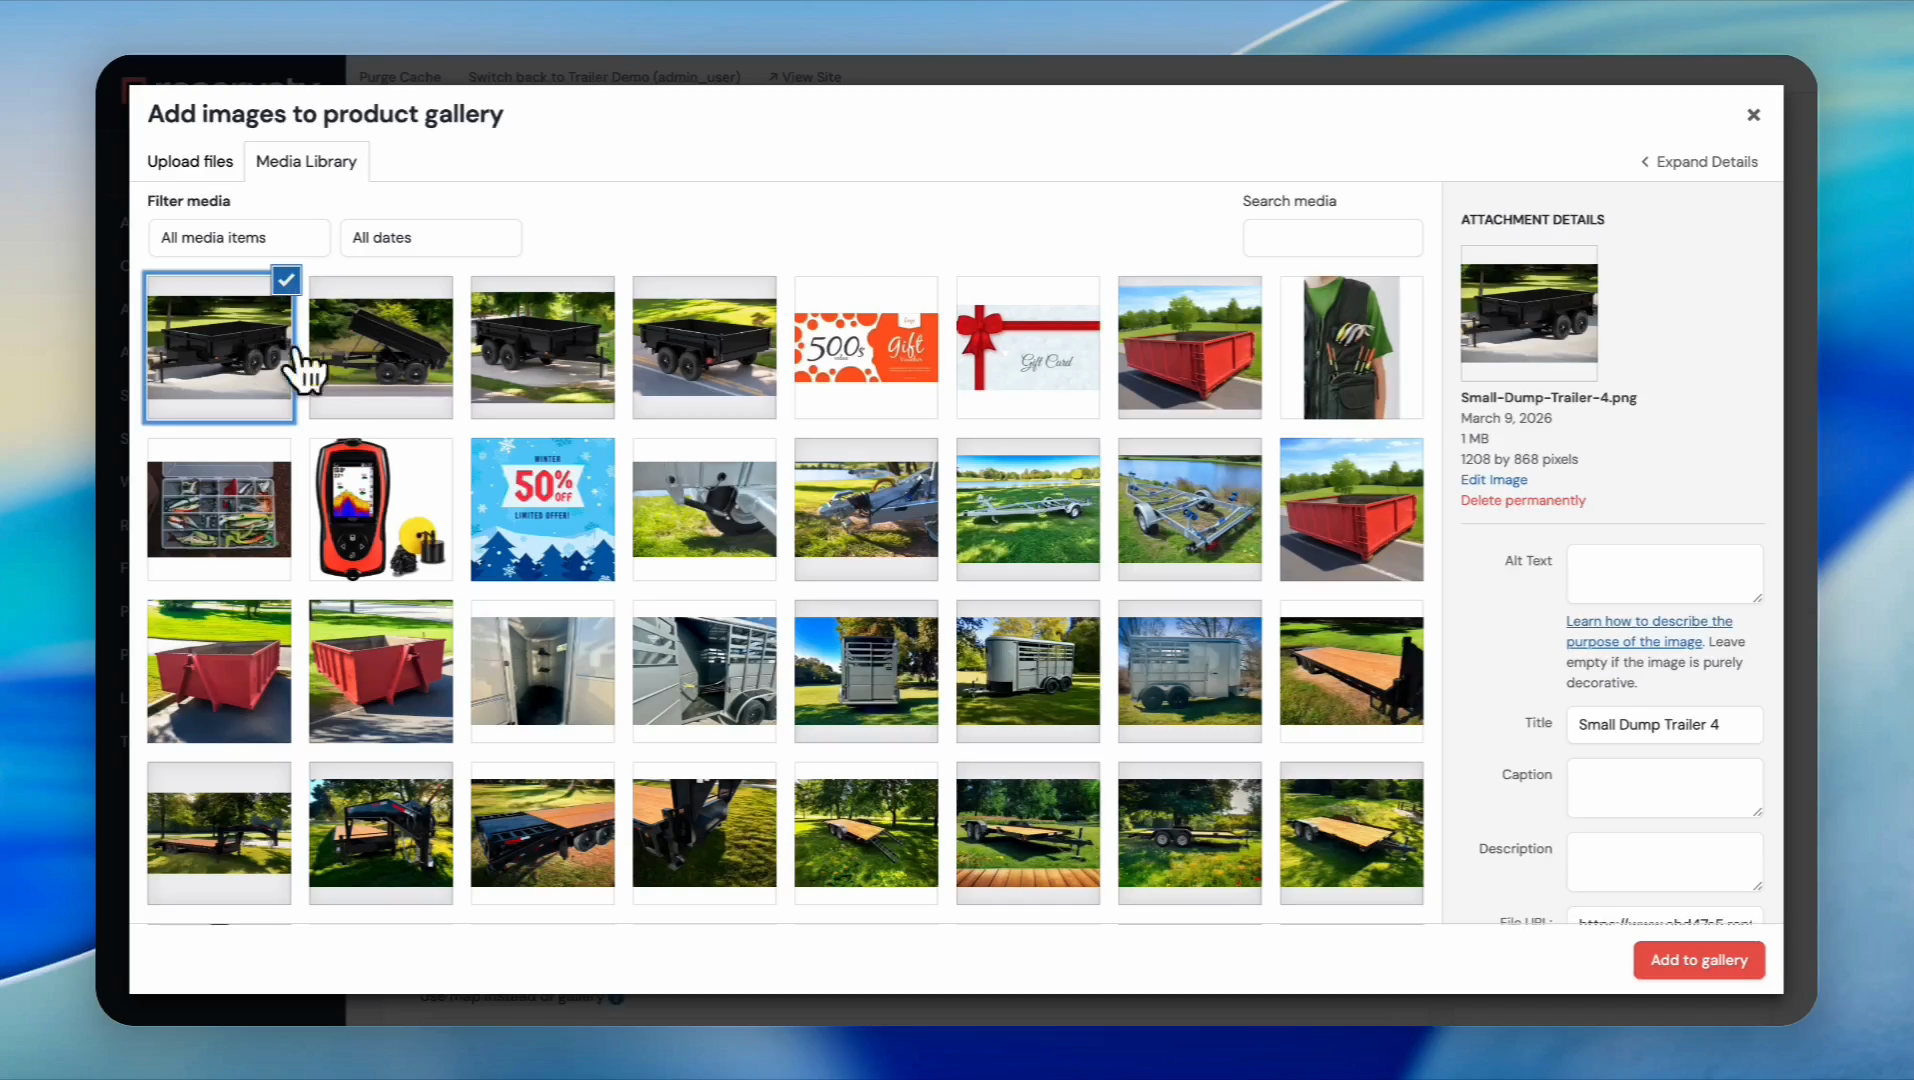Select the tool vest thumbnail
The width and height of the screenshot is (1914, 1080).
[x=1351, y=347]
